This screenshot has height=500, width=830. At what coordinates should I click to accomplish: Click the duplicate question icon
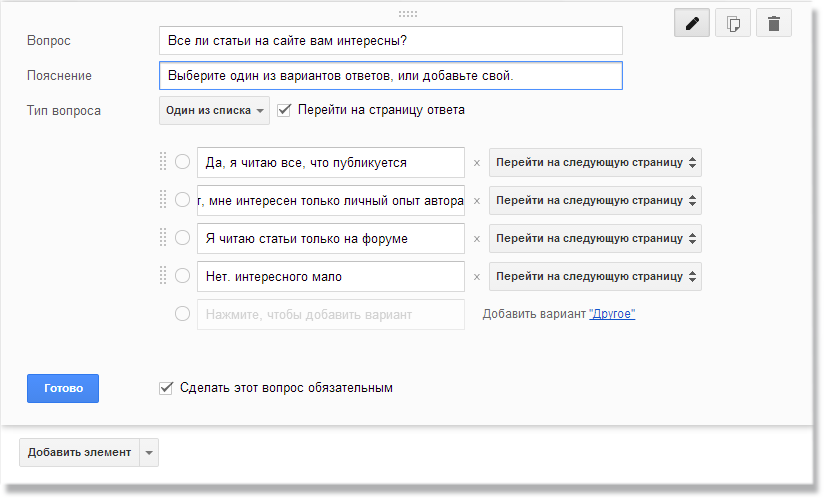733,23
